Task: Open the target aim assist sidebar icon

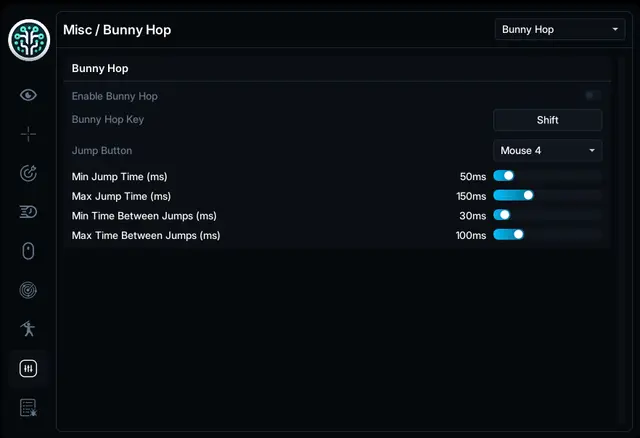Action: click(x=28, y=173)
